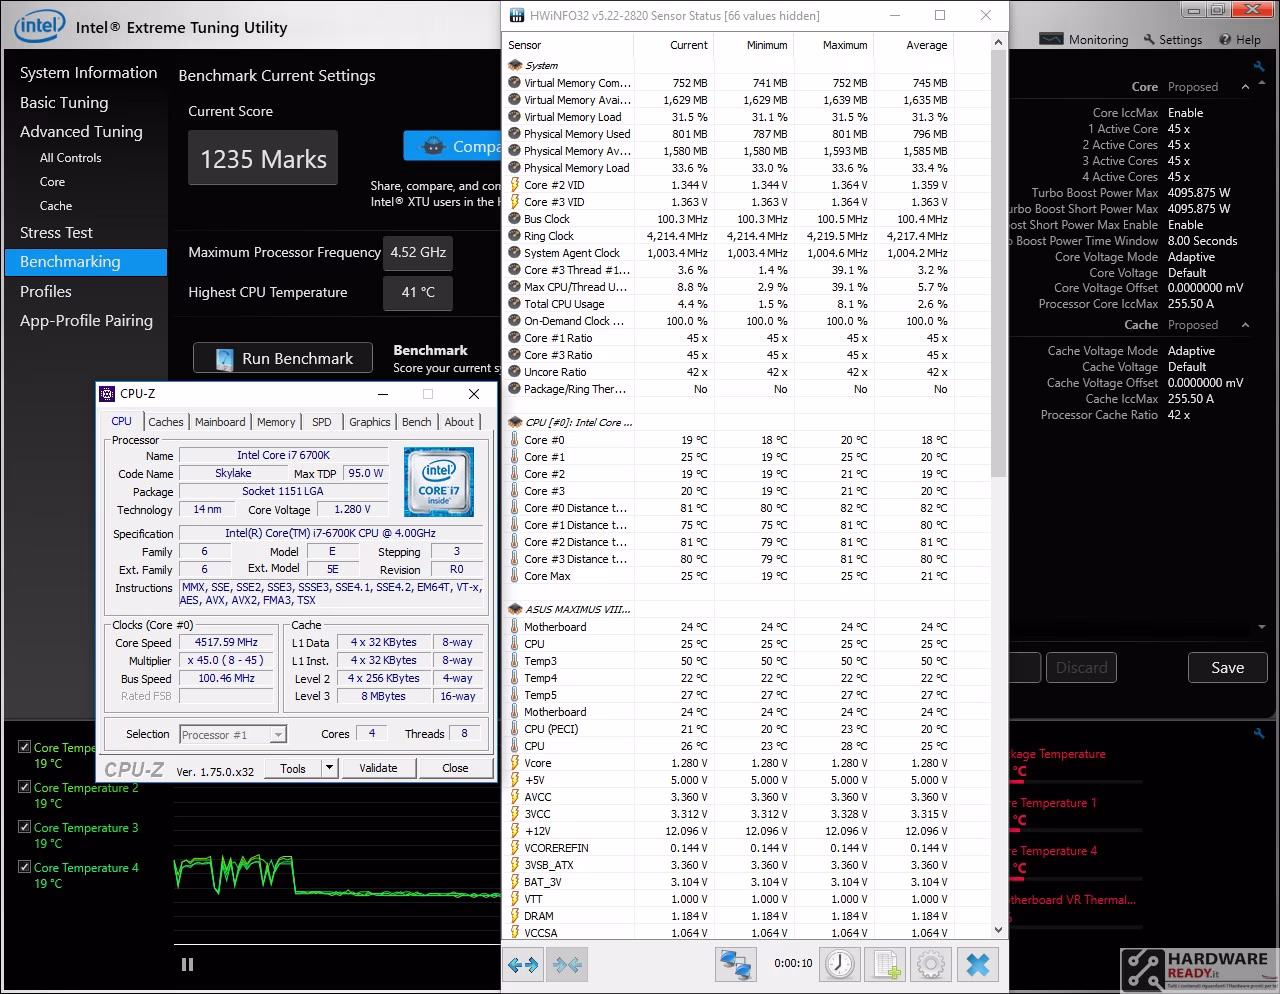Click the blue X close sensors icon
Screen dimensions: 1280x994
coord(978,965)
